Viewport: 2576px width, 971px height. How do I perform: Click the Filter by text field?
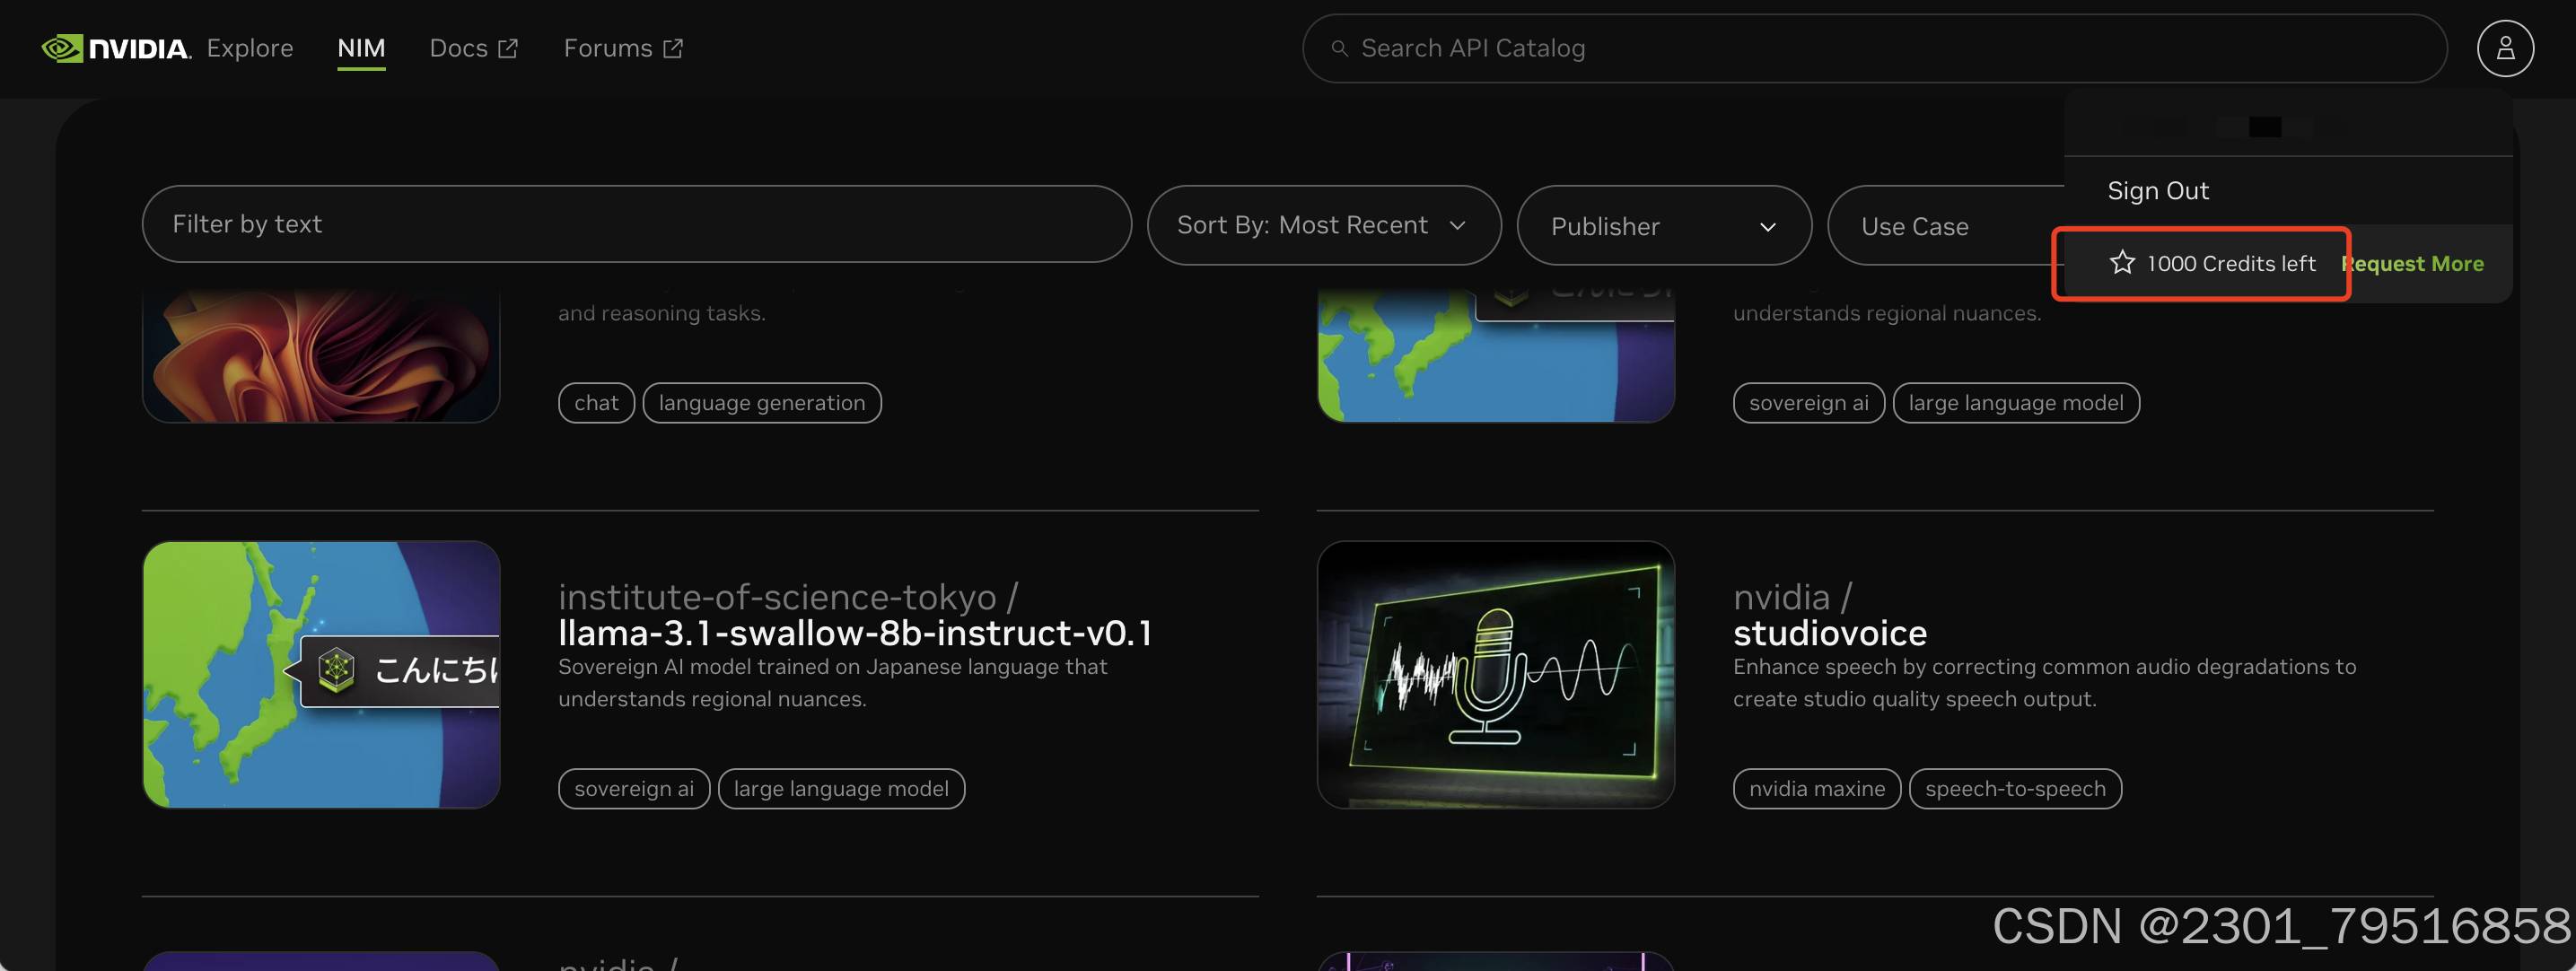(x=636, y=224)
